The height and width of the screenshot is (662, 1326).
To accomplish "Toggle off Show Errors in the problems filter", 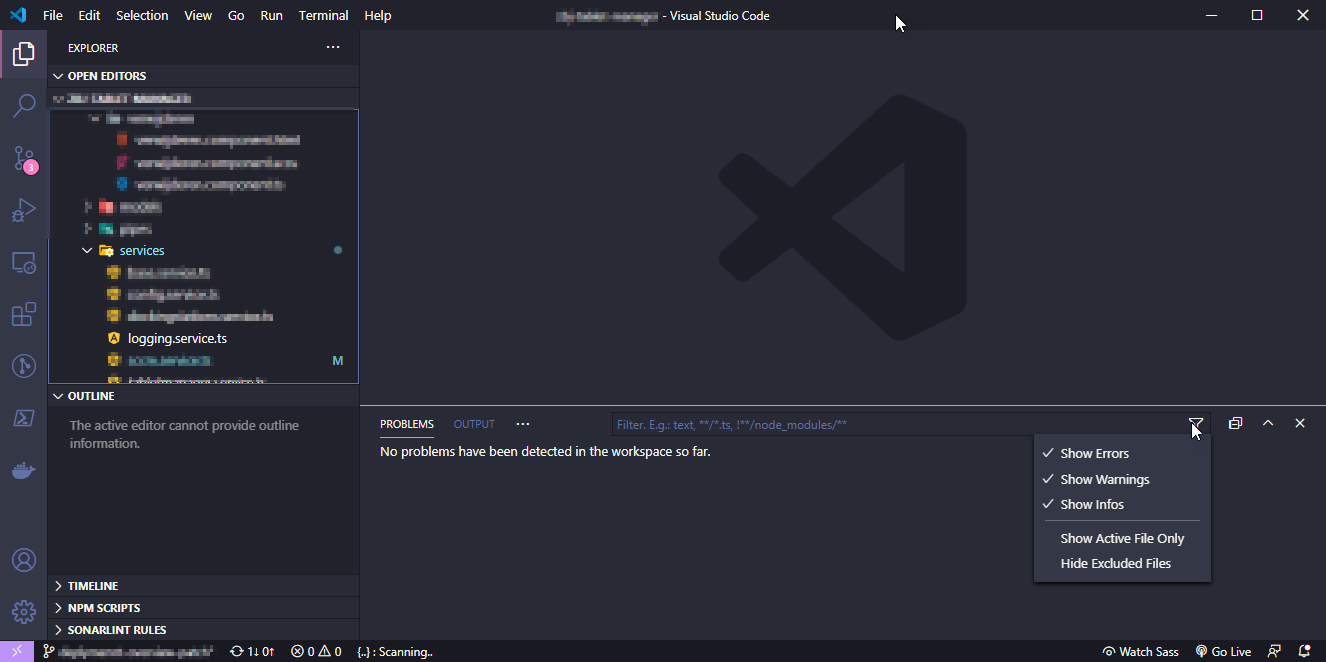I will [1093, 453].
